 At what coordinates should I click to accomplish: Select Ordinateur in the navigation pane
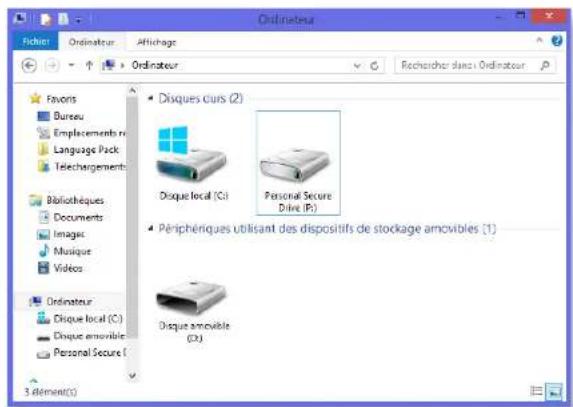pyautogui.click(x=69, y=301)
